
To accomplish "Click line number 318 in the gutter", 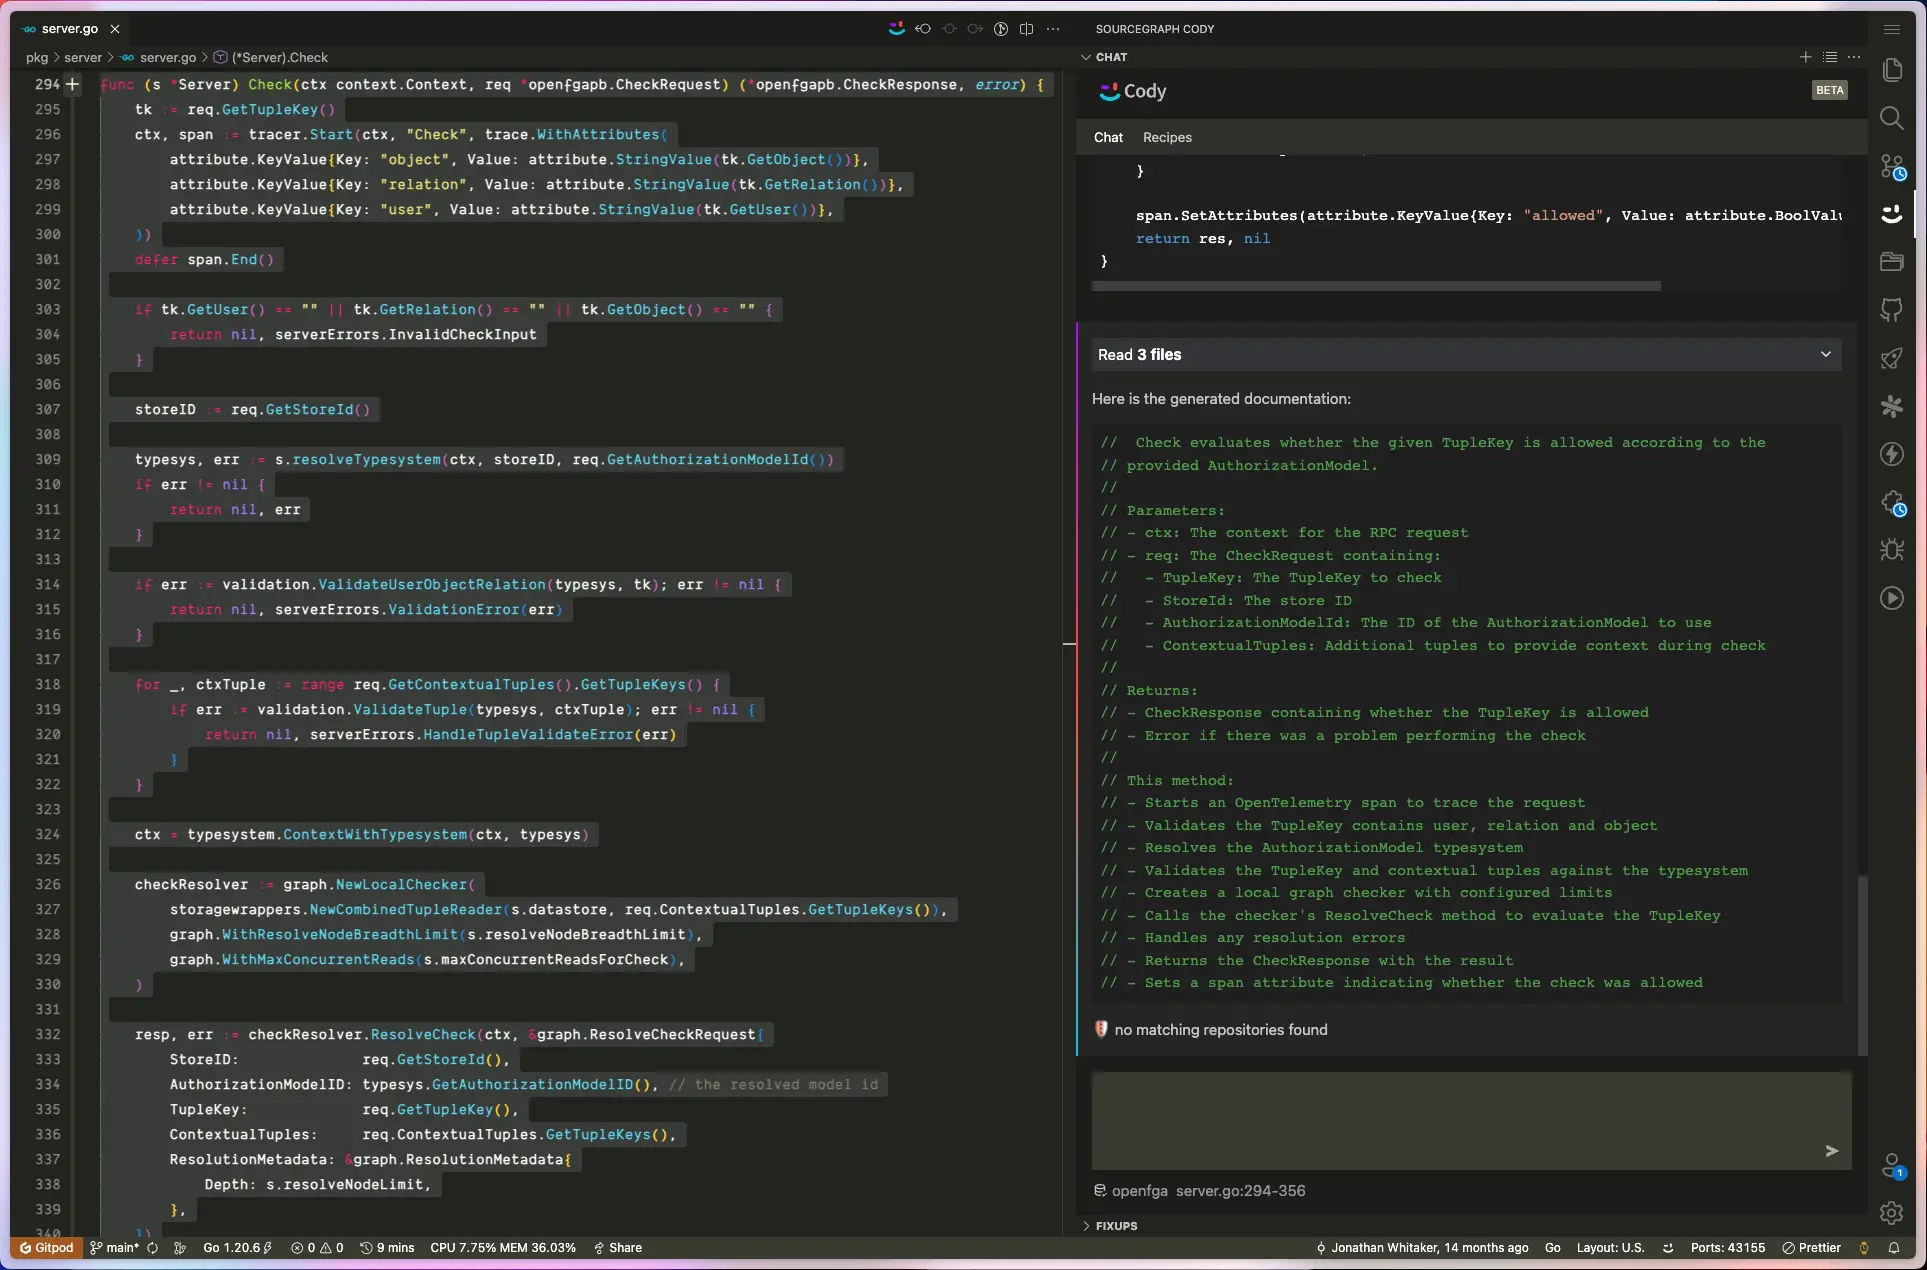I will (x=47, y=684).
